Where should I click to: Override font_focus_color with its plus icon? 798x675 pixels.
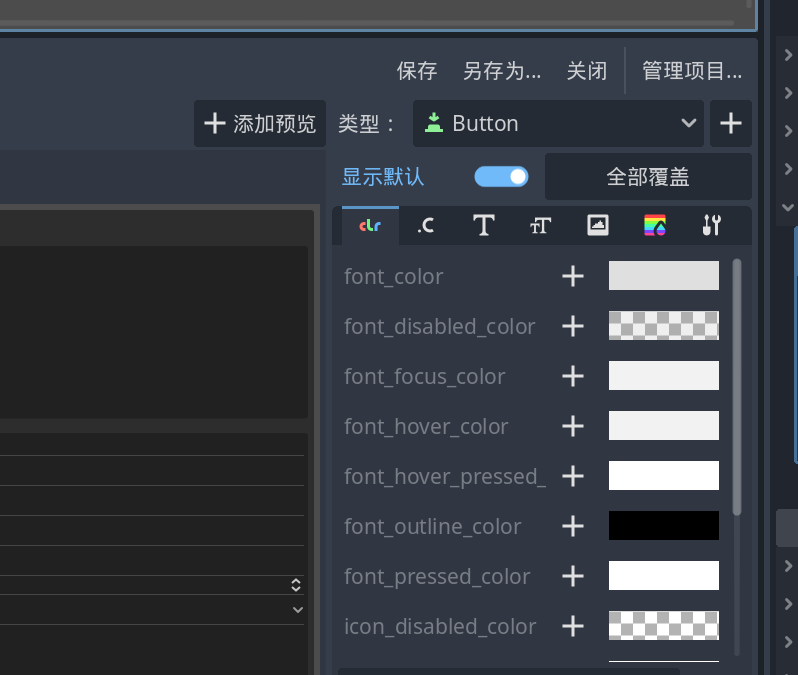(573, 376)
